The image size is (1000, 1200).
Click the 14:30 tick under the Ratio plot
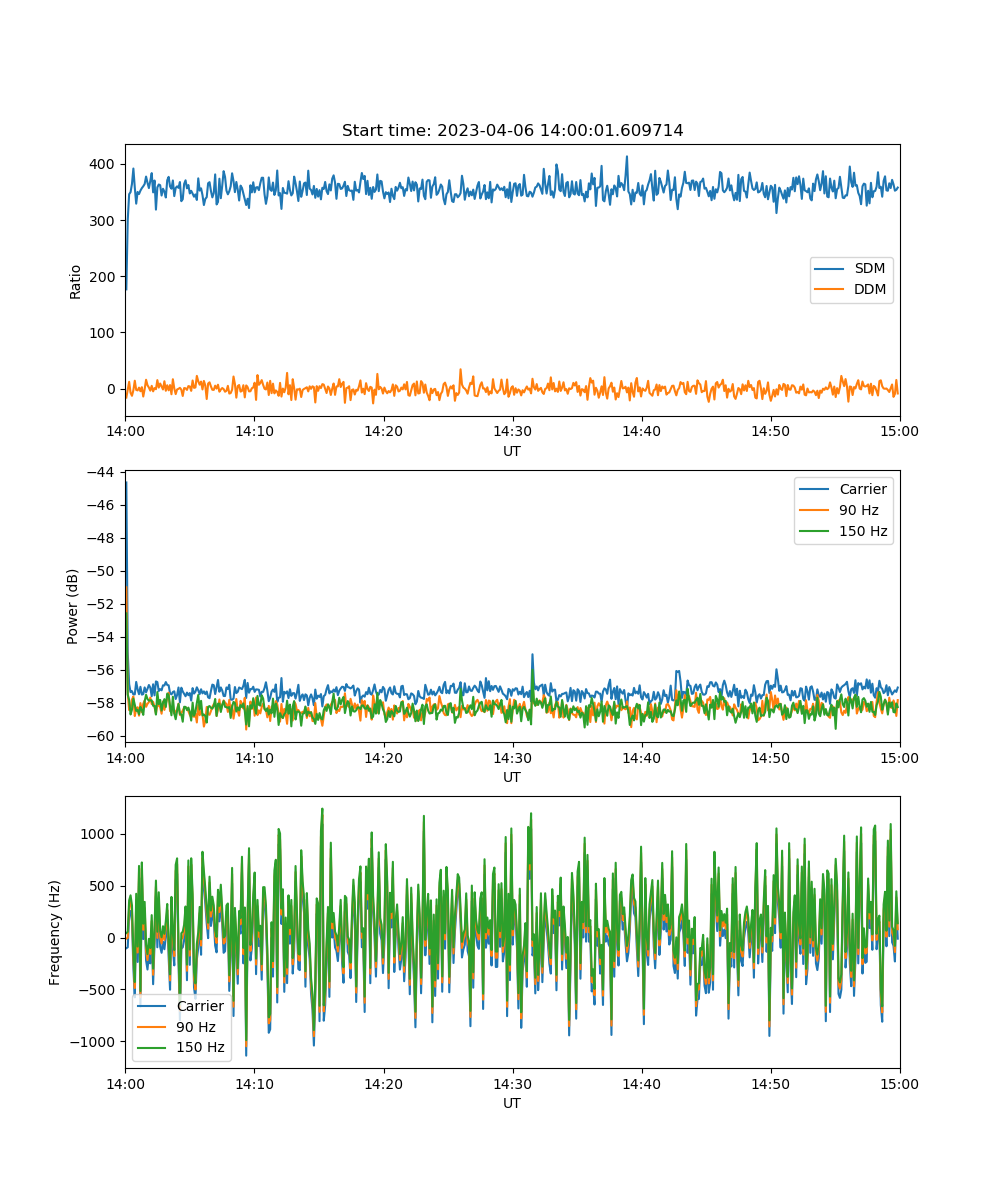tap(512, 431)
